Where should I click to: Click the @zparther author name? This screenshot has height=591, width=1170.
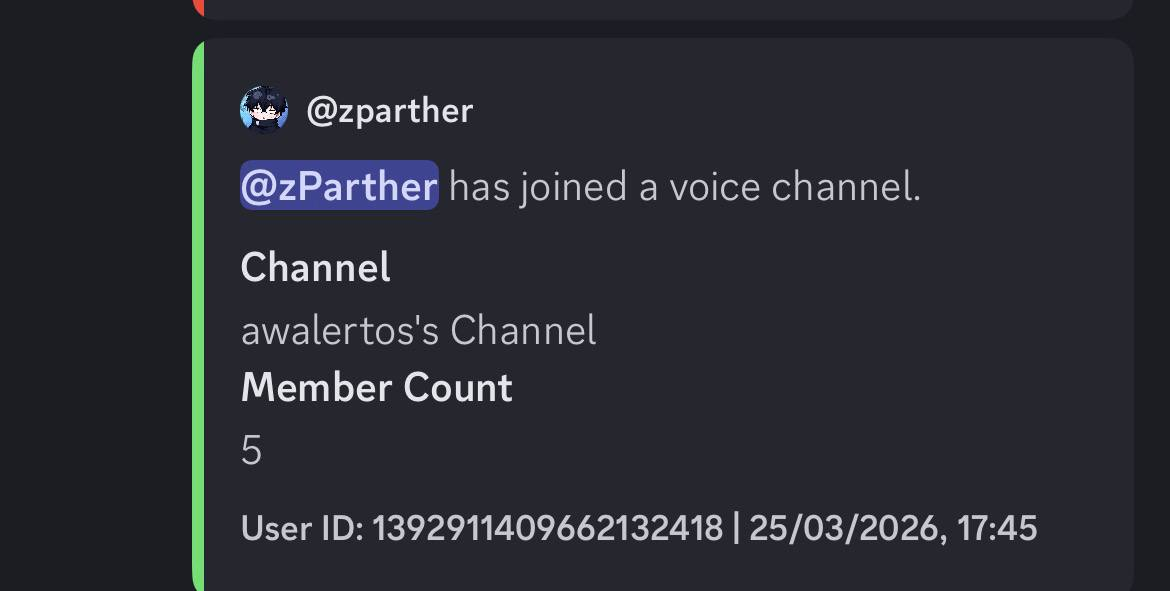point(389,111)
